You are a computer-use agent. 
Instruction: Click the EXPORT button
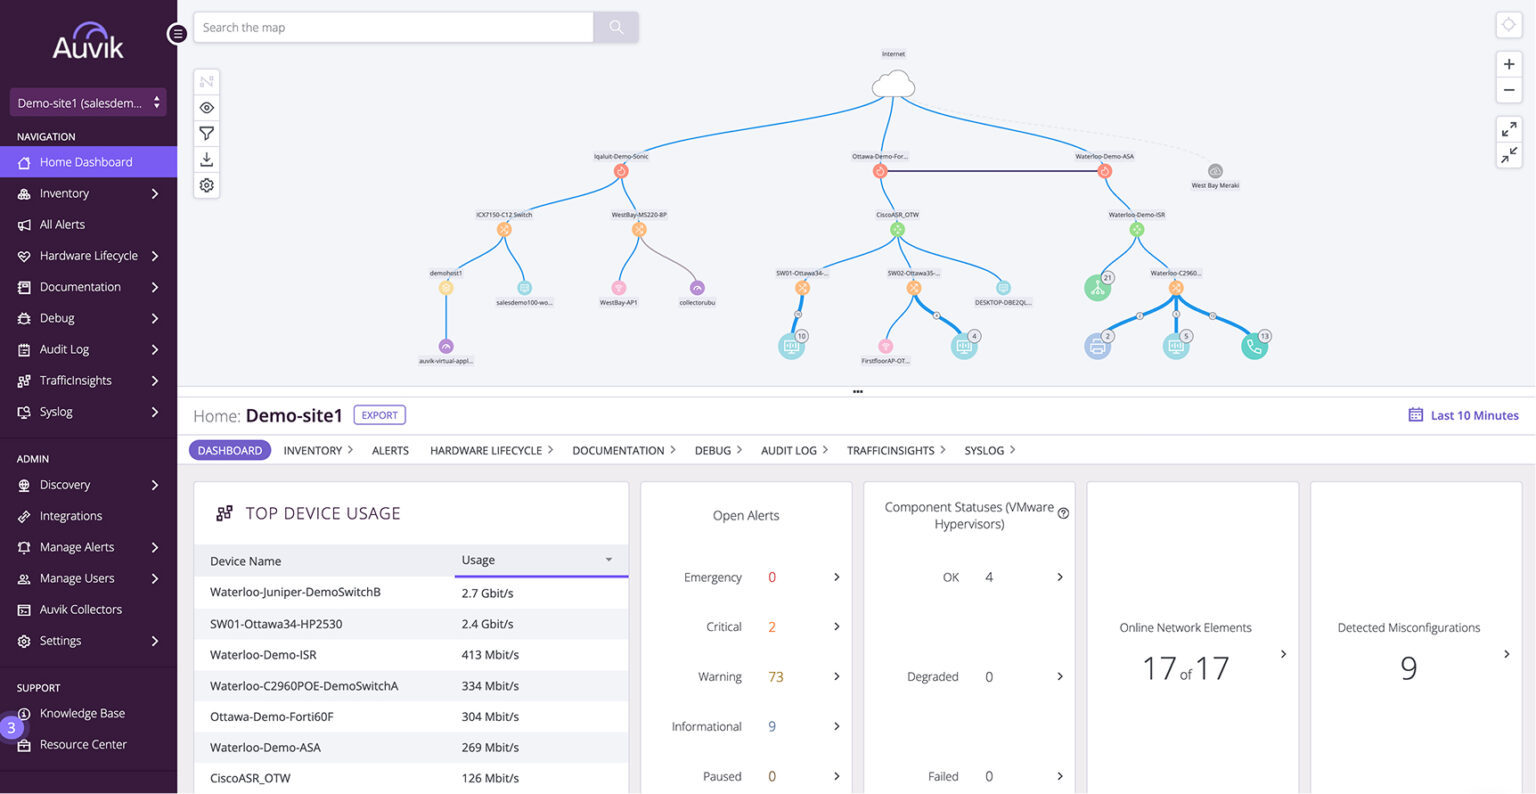379,415
